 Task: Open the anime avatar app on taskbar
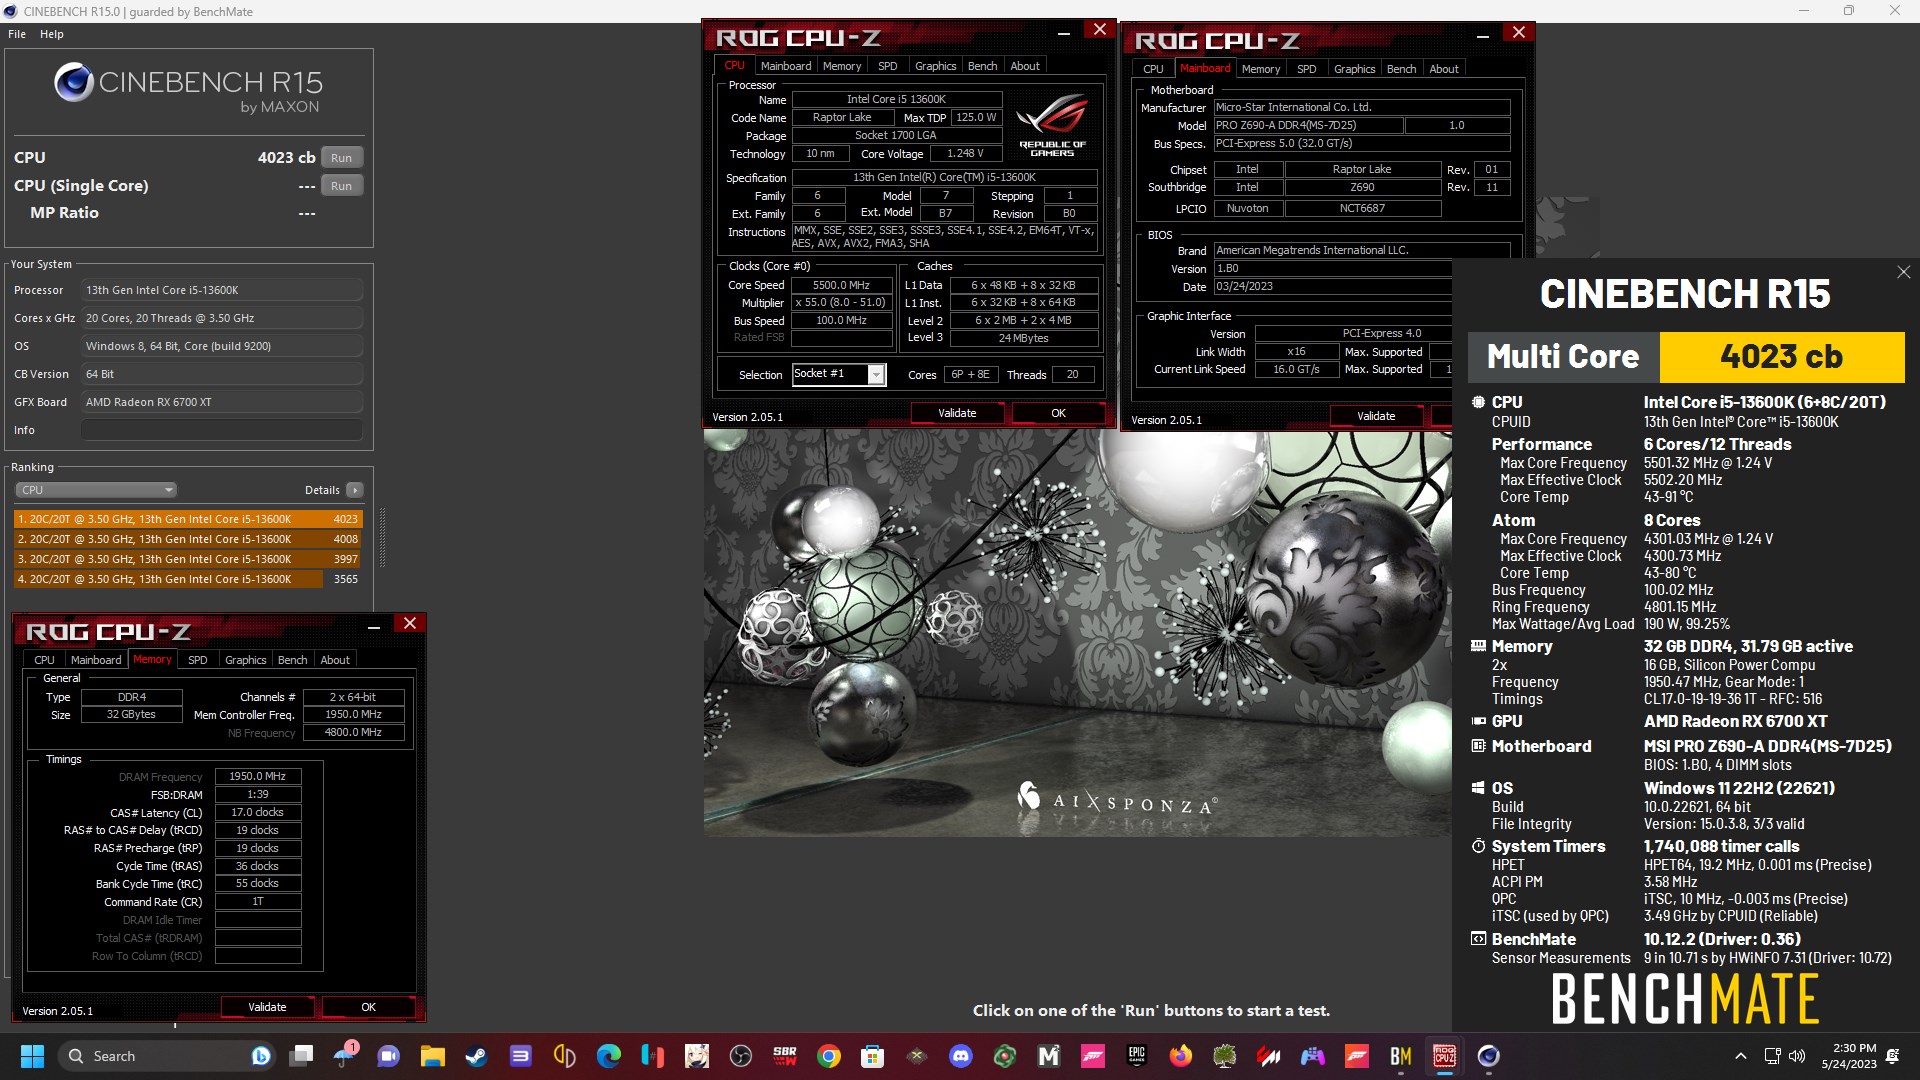(x=696, y=1056)
